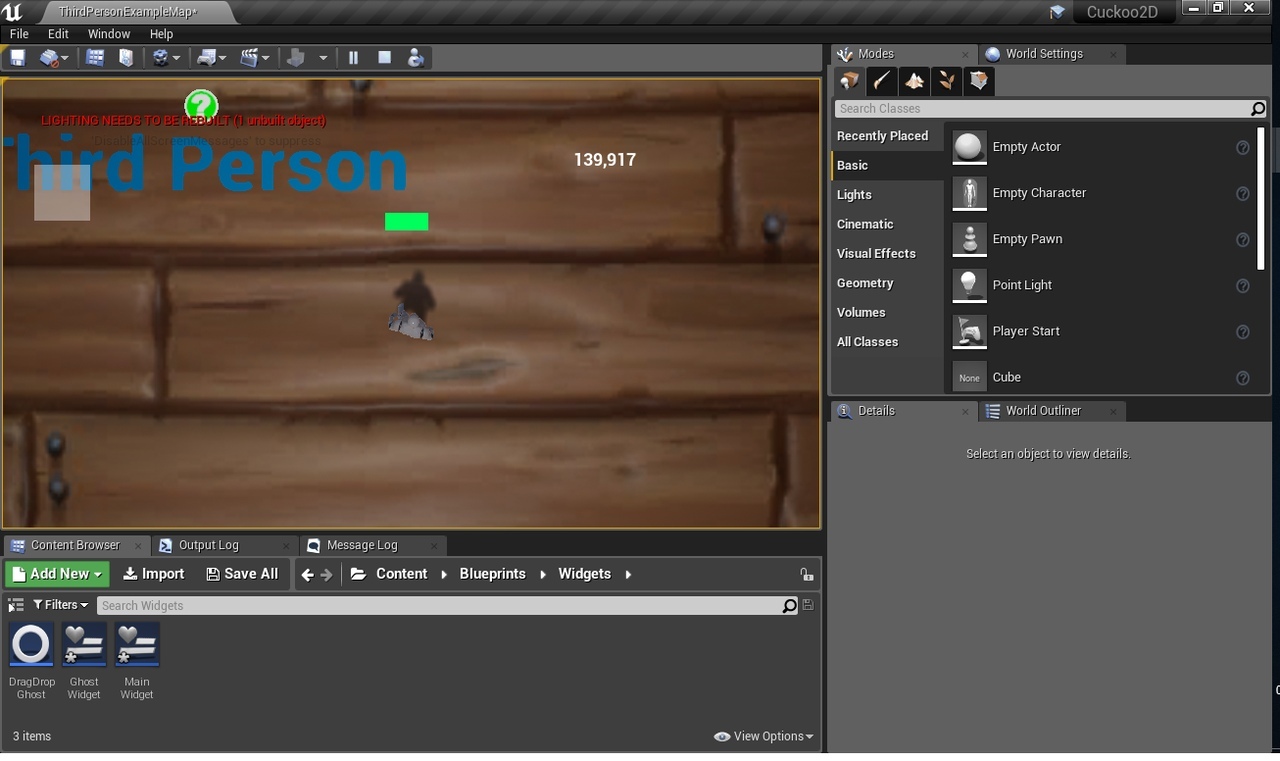This screenshot has height=761, width=1280.
Task: Select the Lights category
Action: pyautogui.click(x=855, y=195)
